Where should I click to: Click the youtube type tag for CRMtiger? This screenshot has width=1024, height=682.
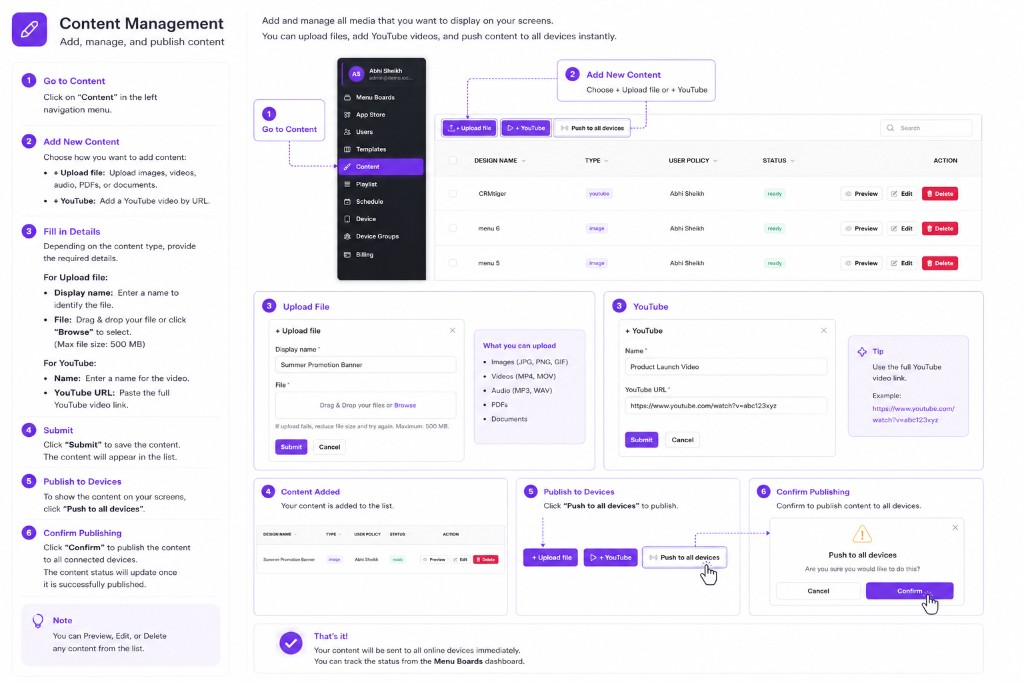click(599, 194)
